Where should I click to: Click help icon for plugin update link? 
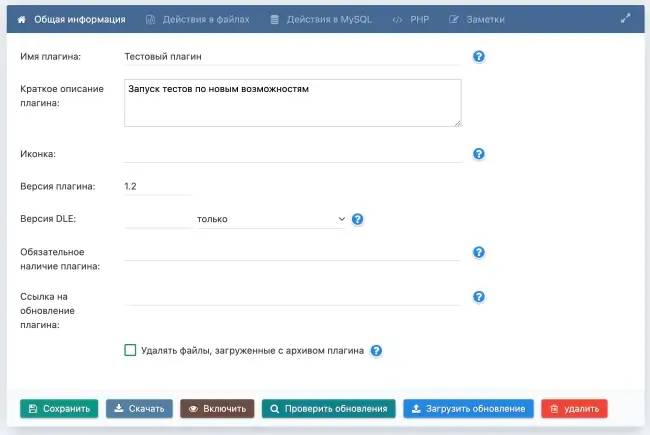pos(478,297)
